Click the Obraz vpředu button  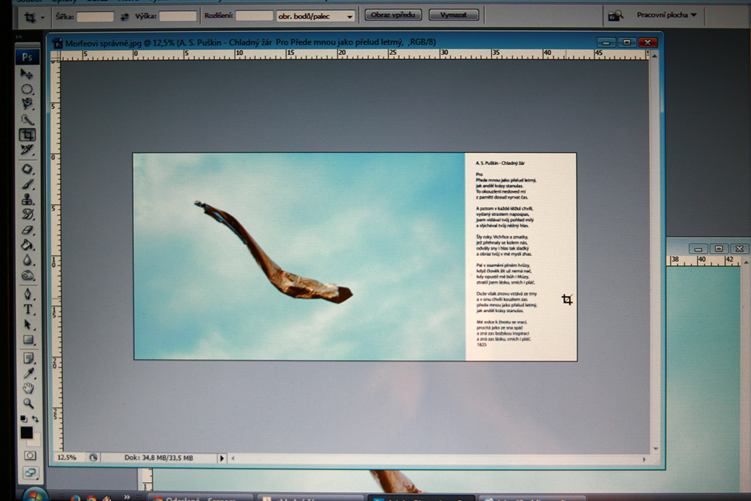(x=393, y=15)
